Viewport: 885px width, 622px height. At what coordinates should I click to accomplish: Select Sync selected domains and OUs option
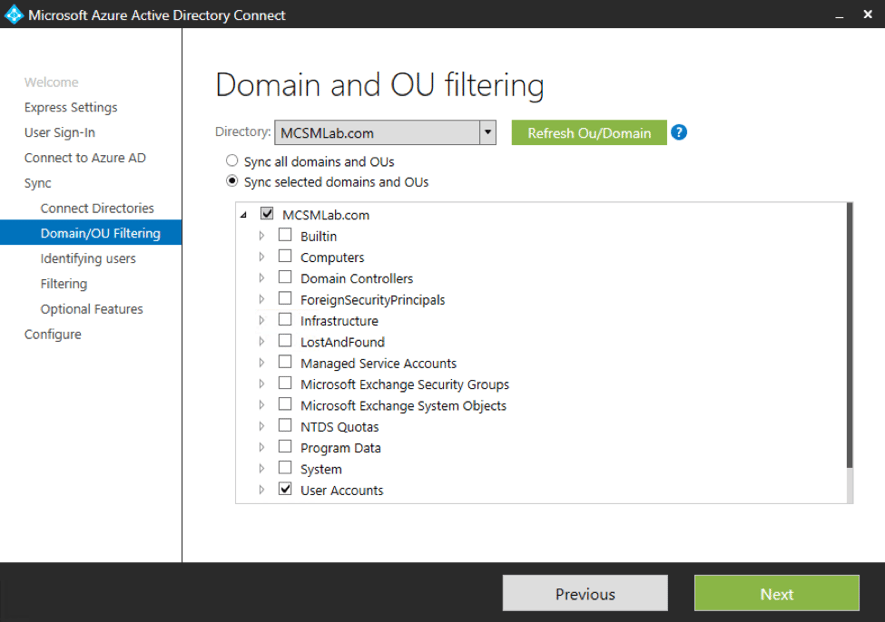tap(232, 181)
